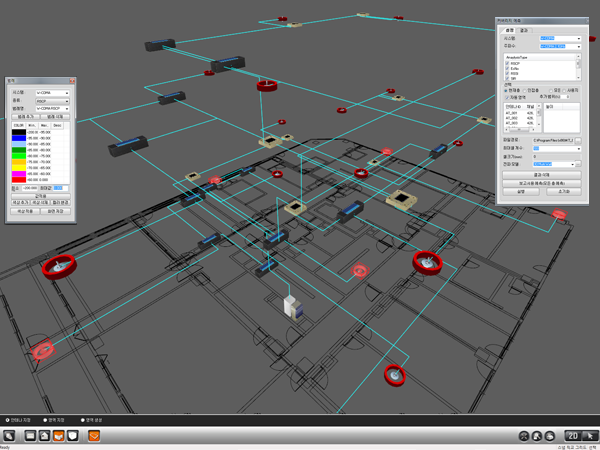
Task: Select the red ring antenna at the bottom right of the floor
Action: click(x=395, y=375)
